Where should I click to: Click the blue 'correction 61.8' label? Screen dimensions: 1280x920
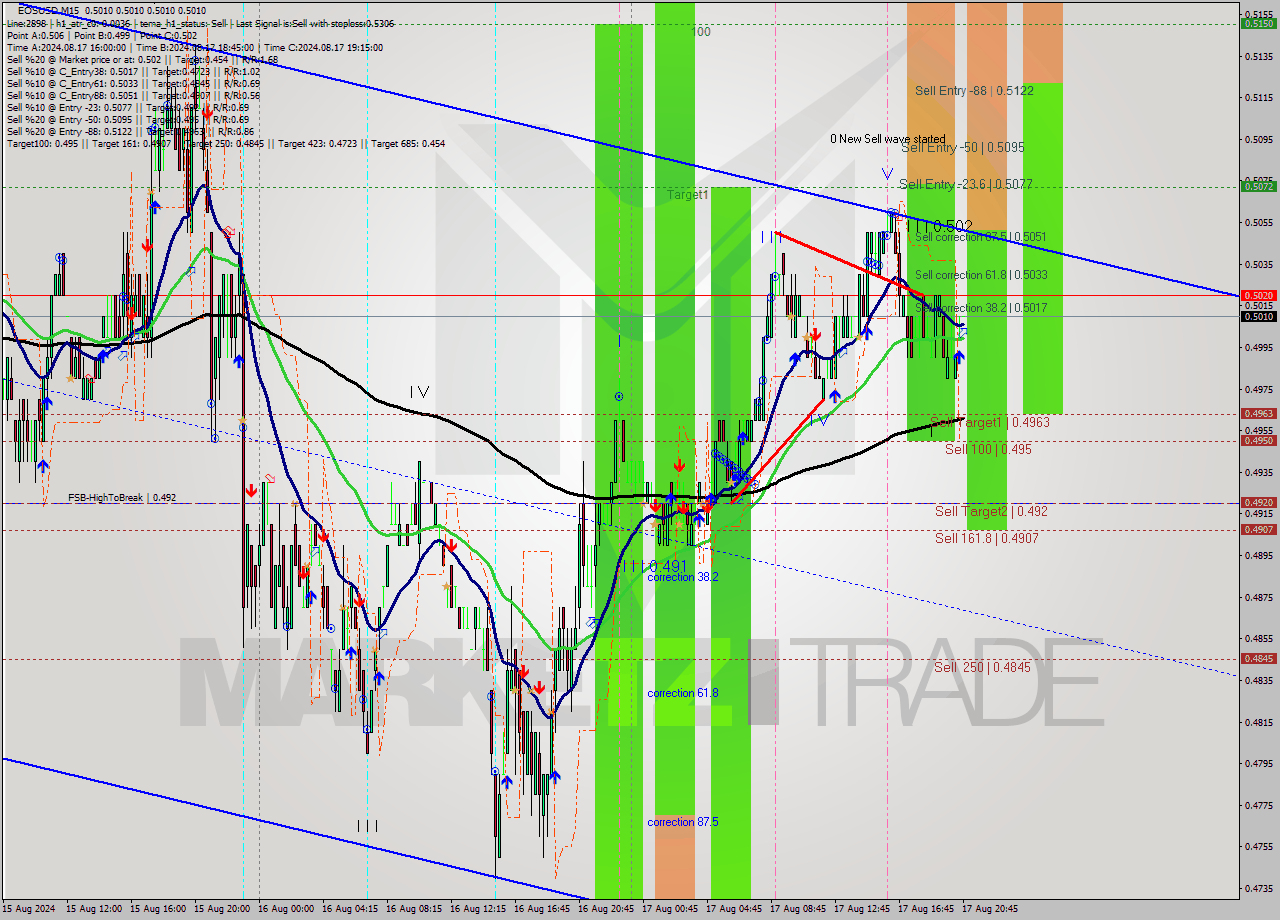tap(682, 694)
